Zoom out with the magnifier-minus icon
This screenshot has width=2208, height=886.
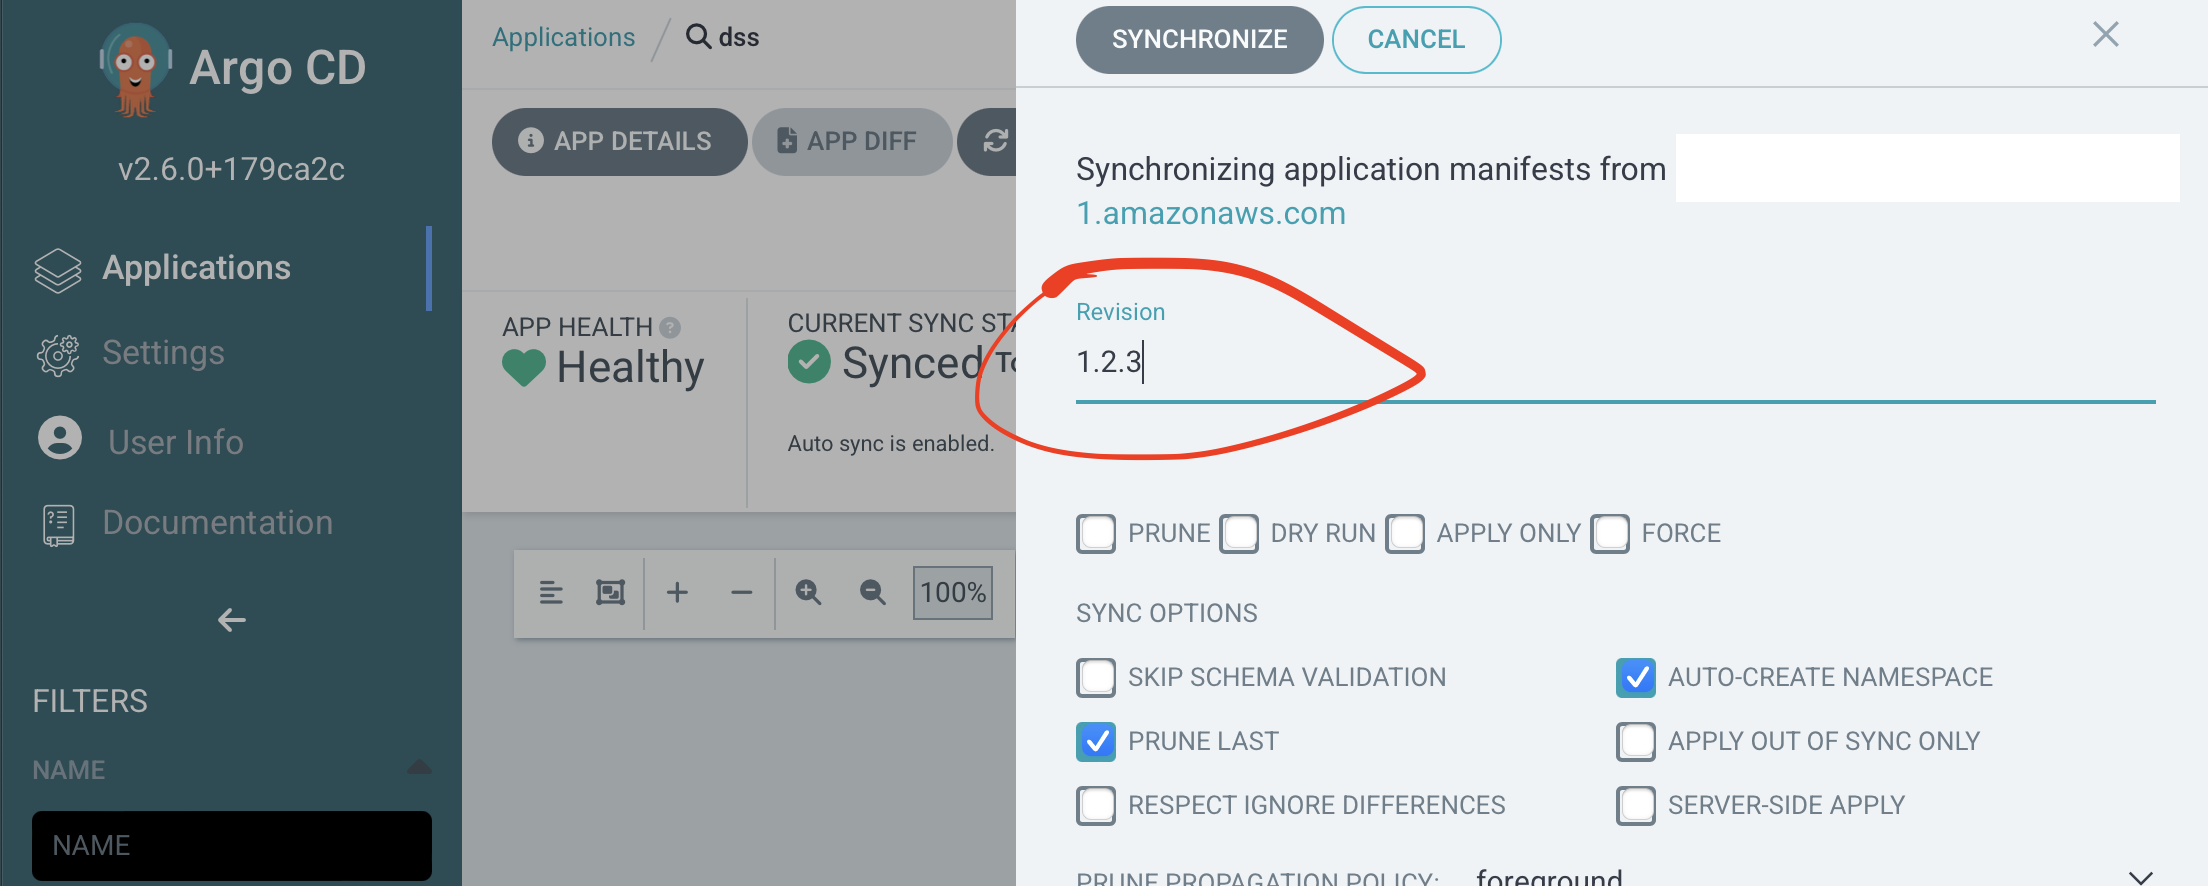tap(871, 592)
